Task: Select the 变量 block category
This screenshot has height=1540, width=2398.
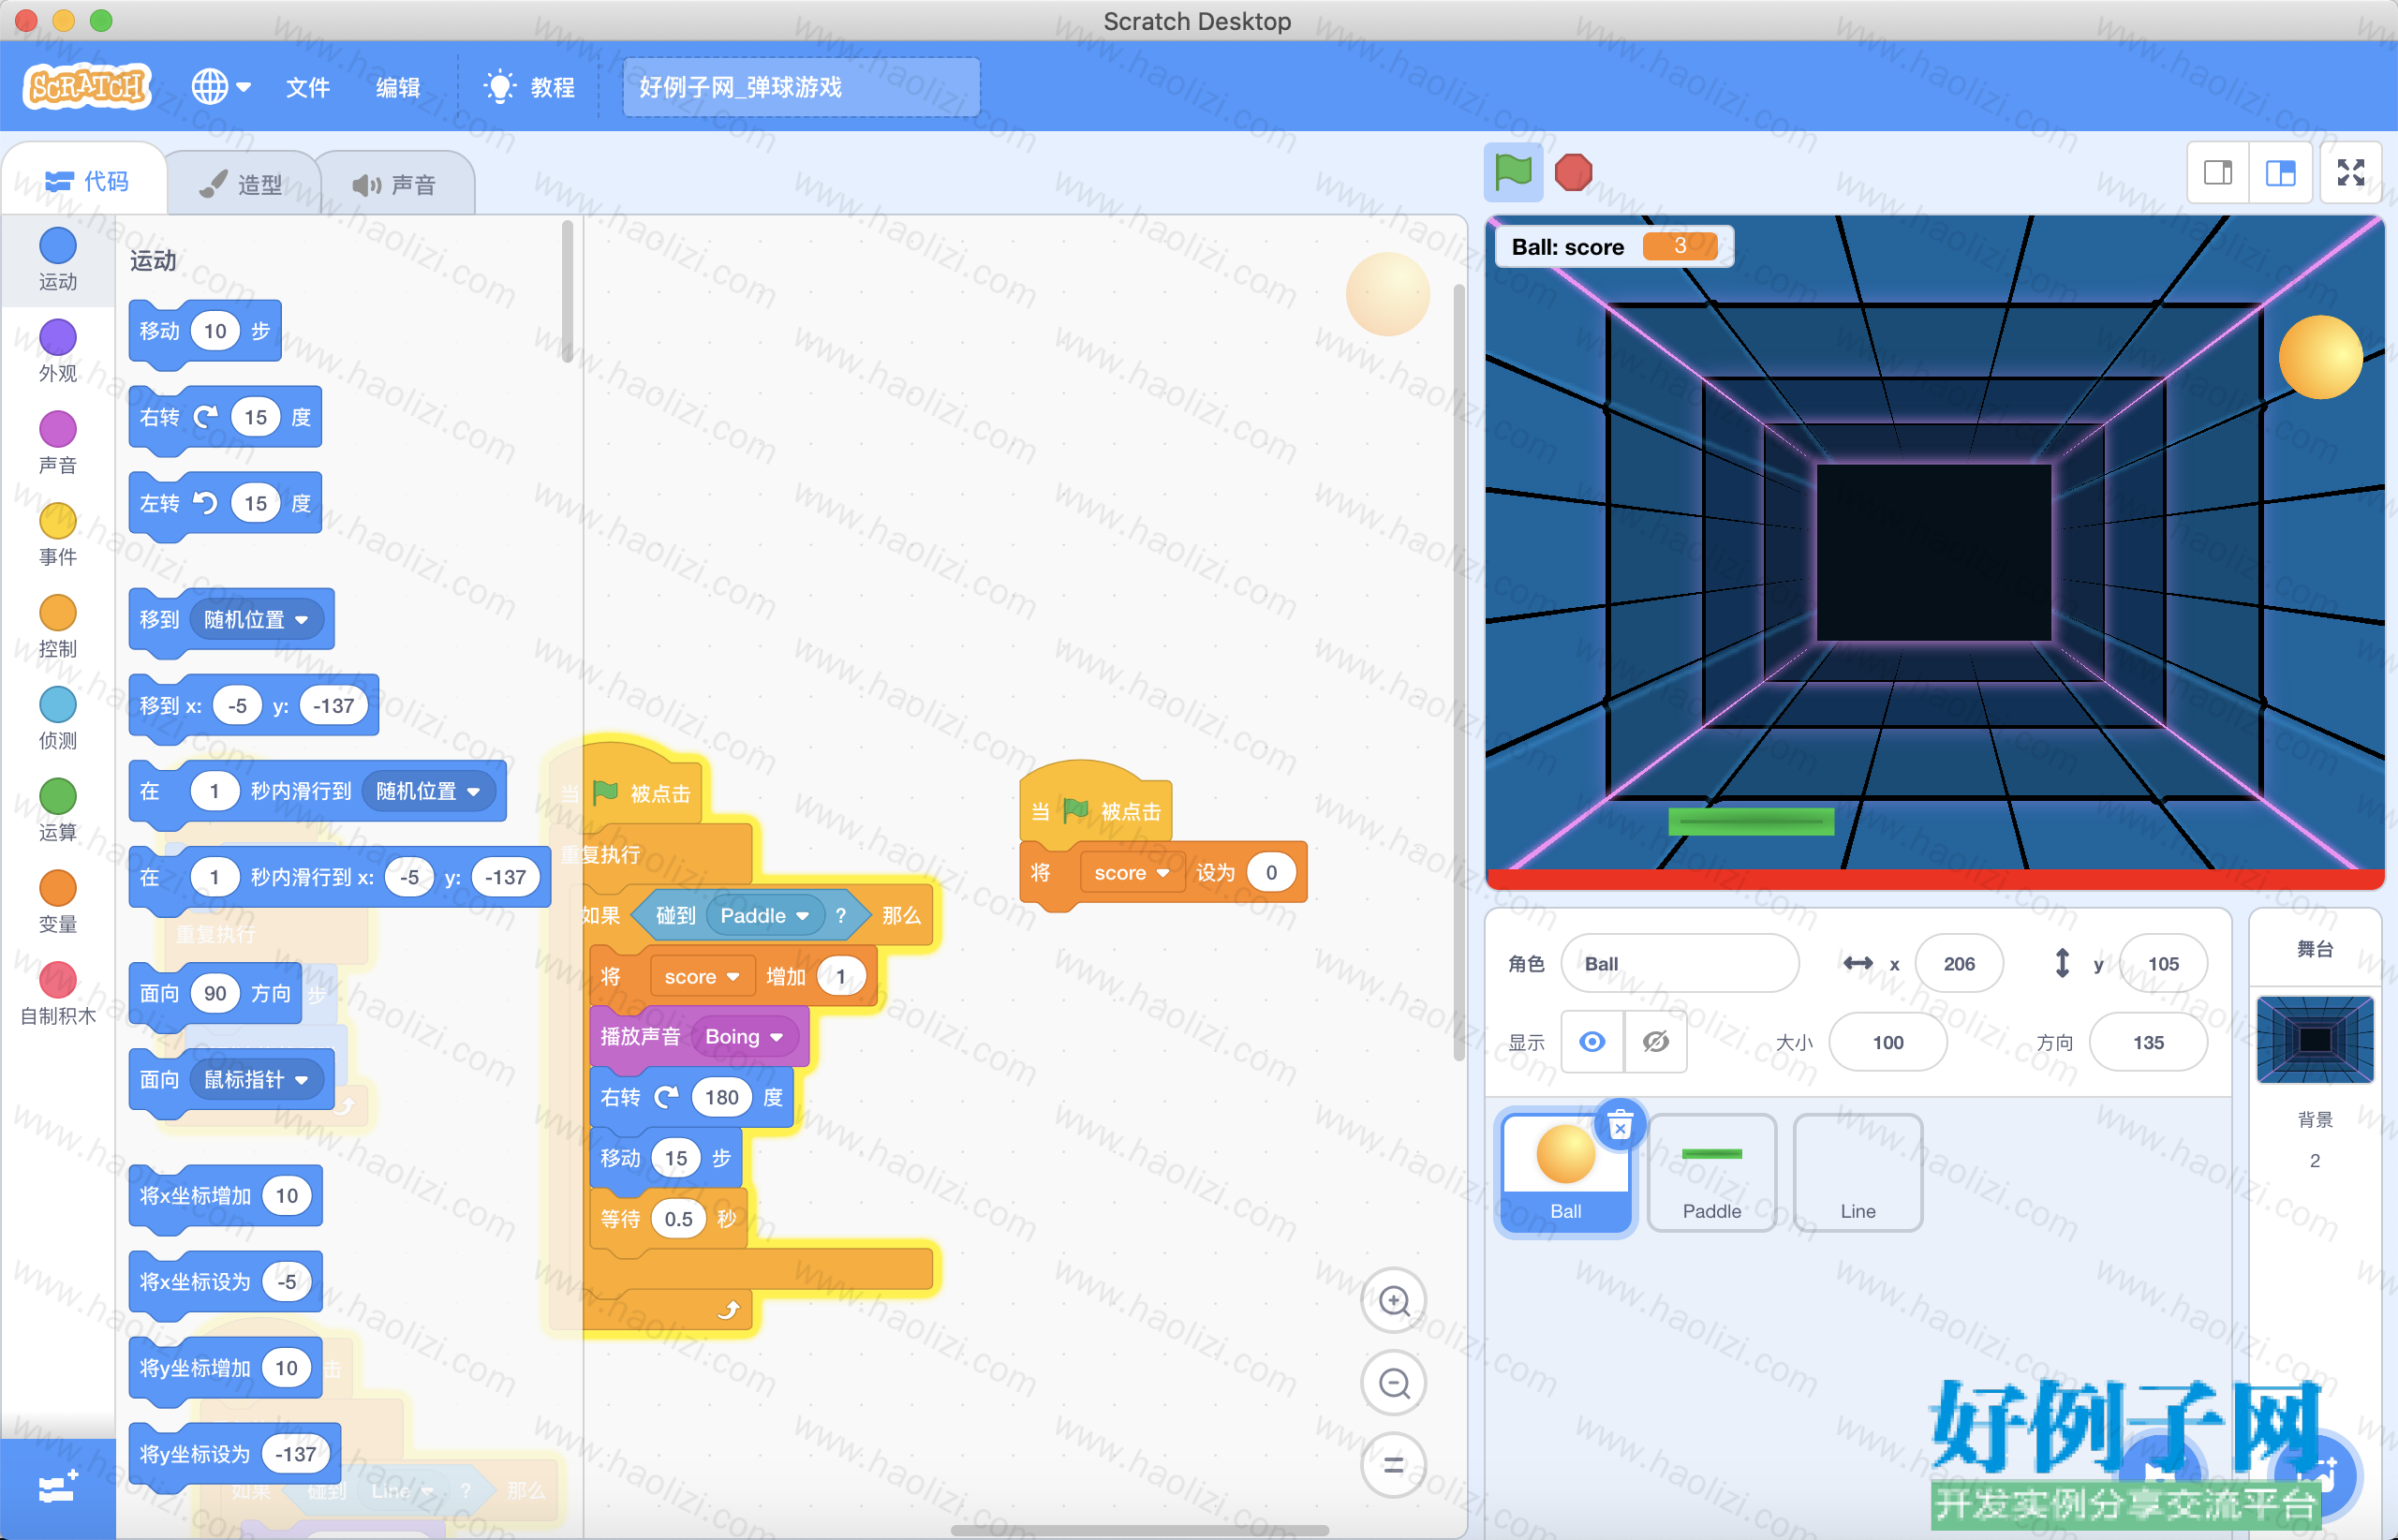Action: click(x=57, y=900)
